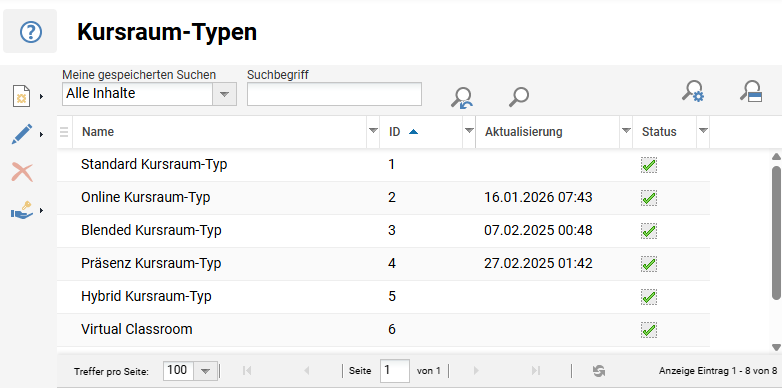Open Treffer pro Seite 100 dropdown
Screen dimensions: 782x388
tap(205, 371)
